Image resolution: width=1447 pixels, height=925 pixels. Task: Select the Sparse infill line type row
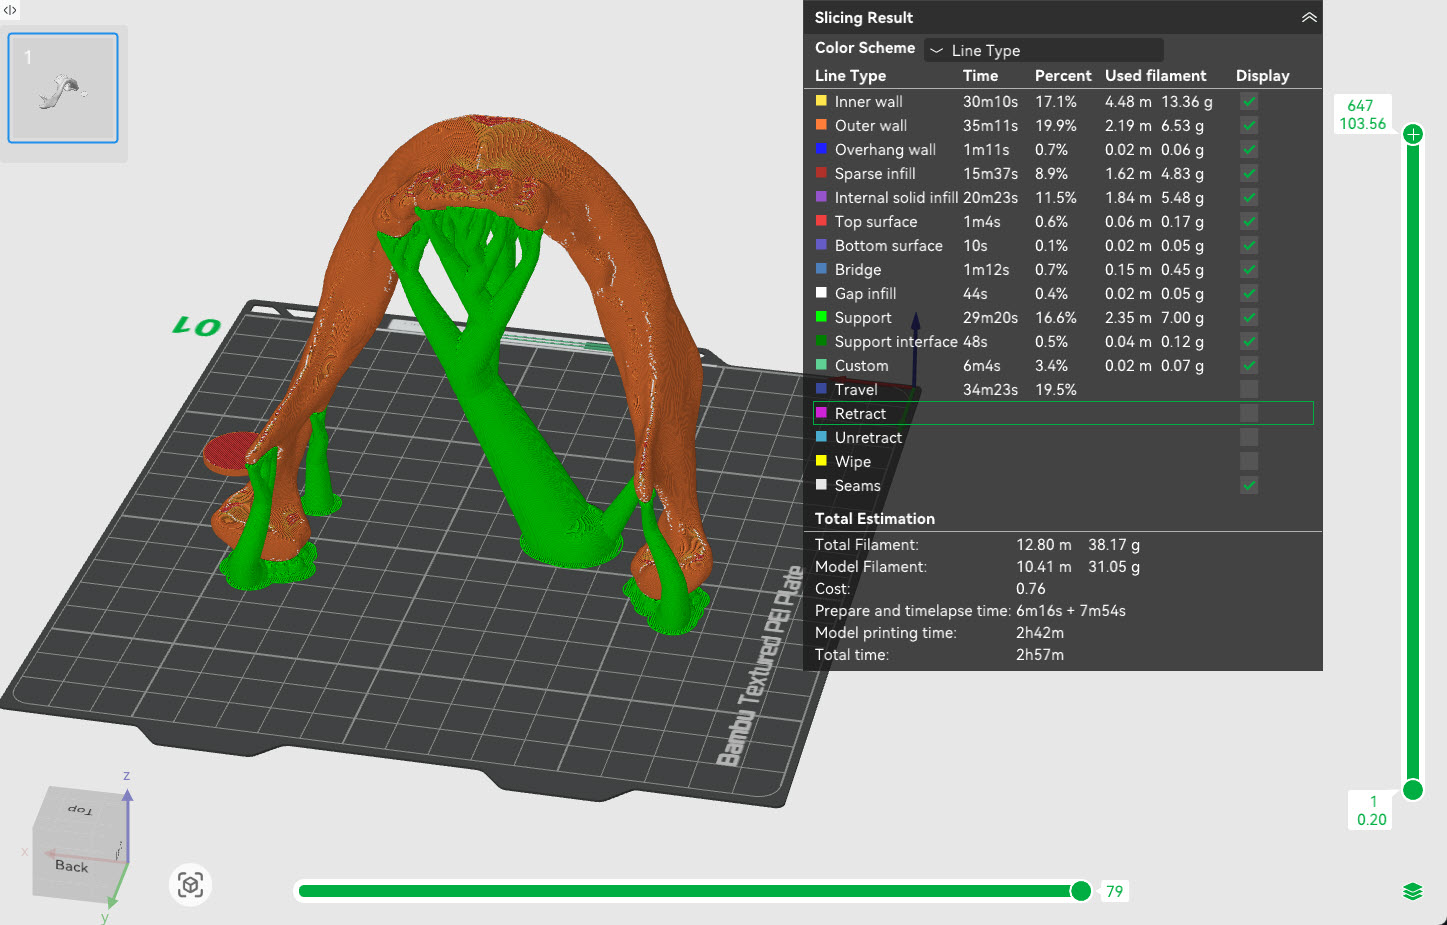pyautogui.click(x=875, y=173)
